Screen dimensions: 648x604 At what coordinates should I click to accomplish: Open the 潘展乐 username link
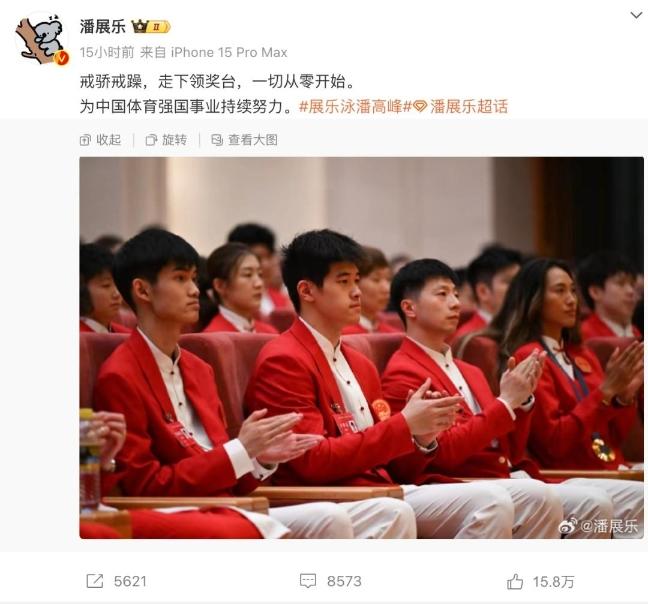click(x=102, y=27)
